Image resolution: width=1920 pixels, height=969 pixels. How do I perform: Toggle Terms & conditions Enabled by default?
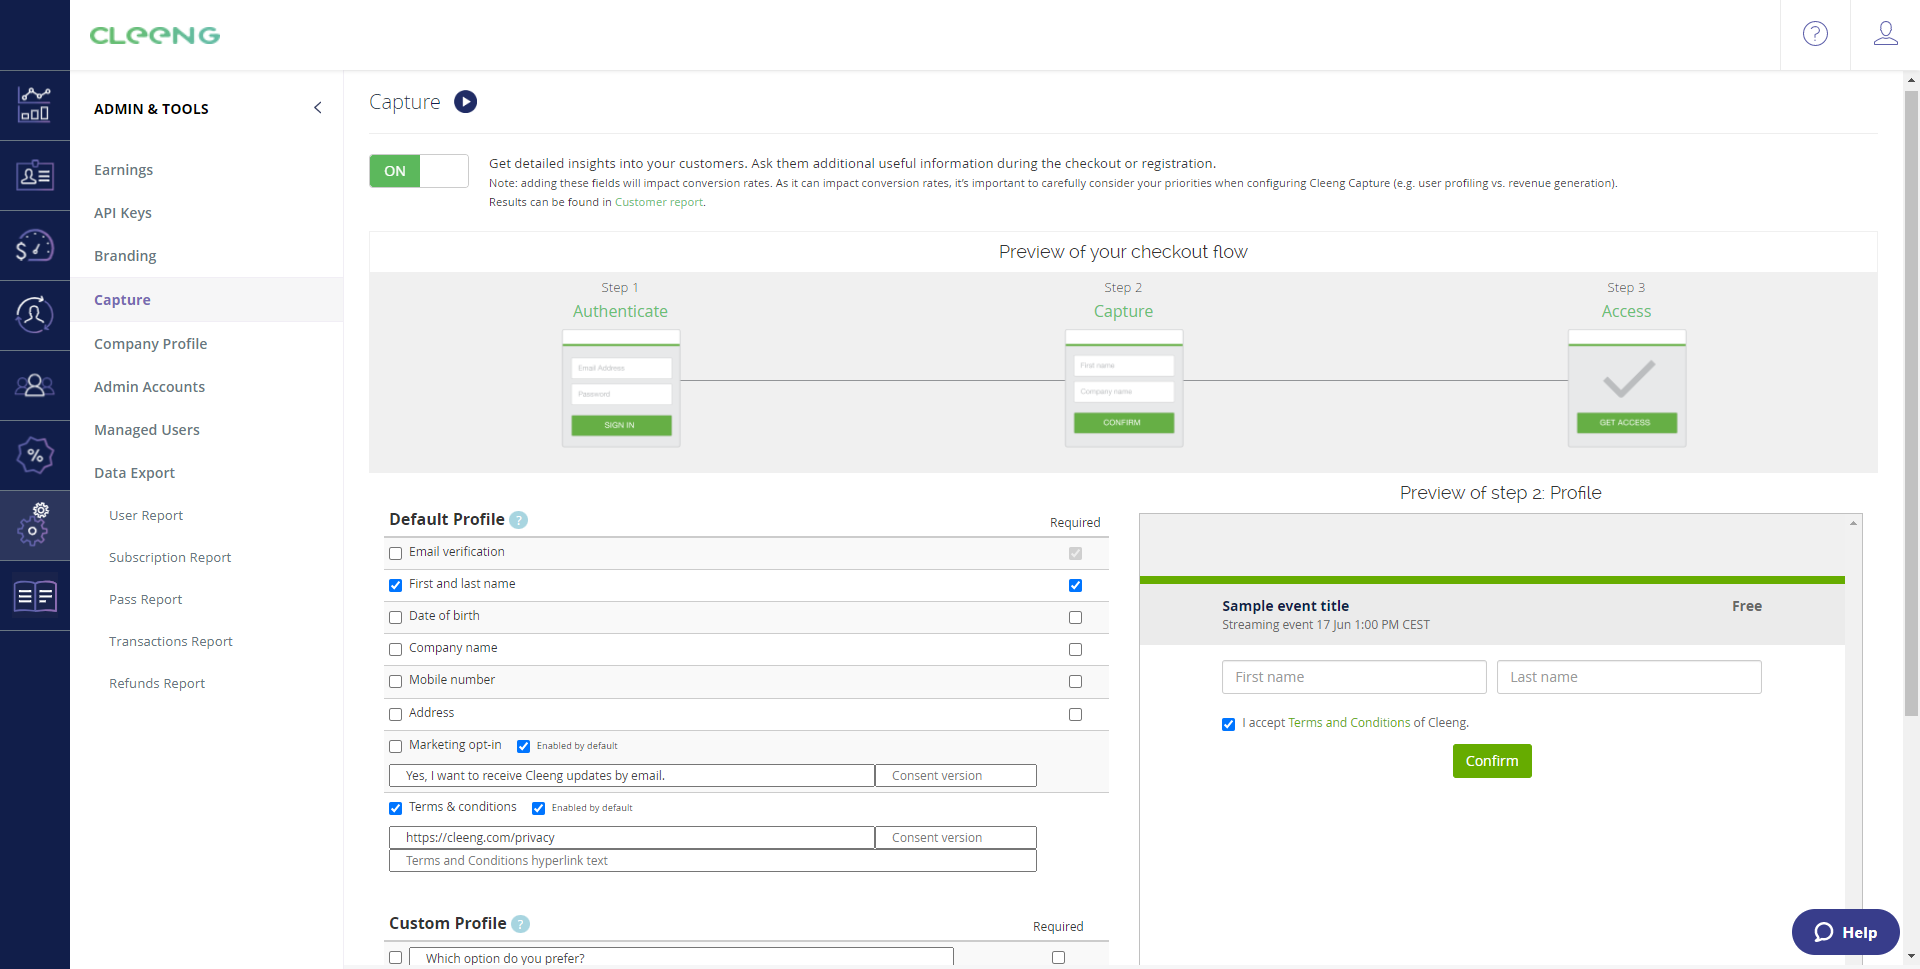[x=538, y=808]
